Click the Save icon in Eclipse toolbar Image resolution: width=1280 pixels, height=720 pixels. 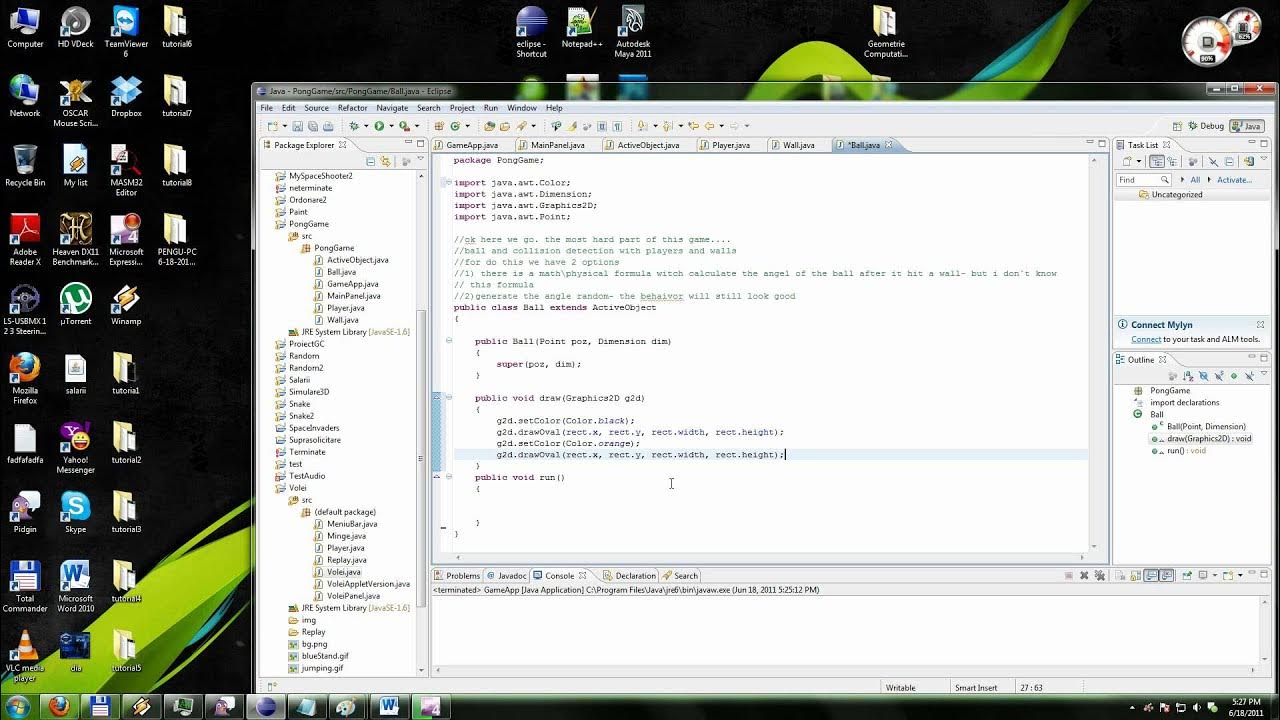coord(297,126)
